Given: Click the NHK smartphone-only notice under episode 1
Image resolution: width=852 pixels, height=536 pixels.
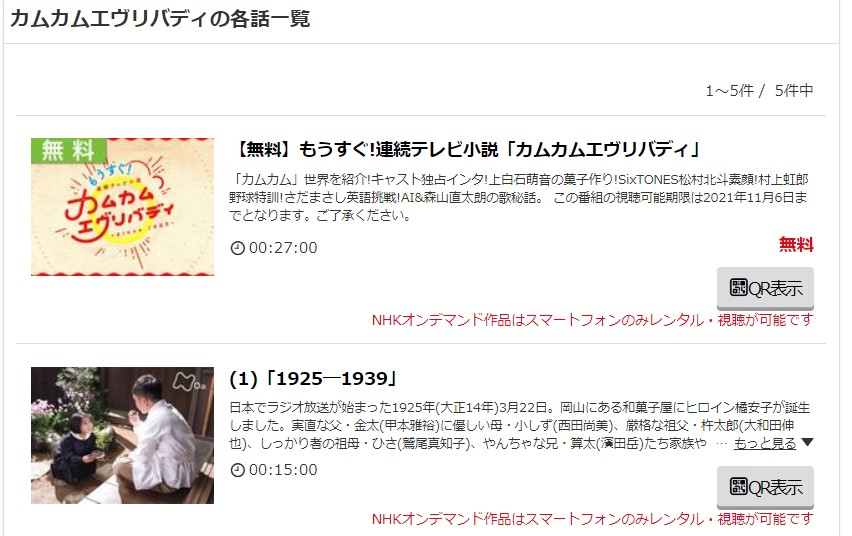Looking at the screenshot, I should 592,519.
